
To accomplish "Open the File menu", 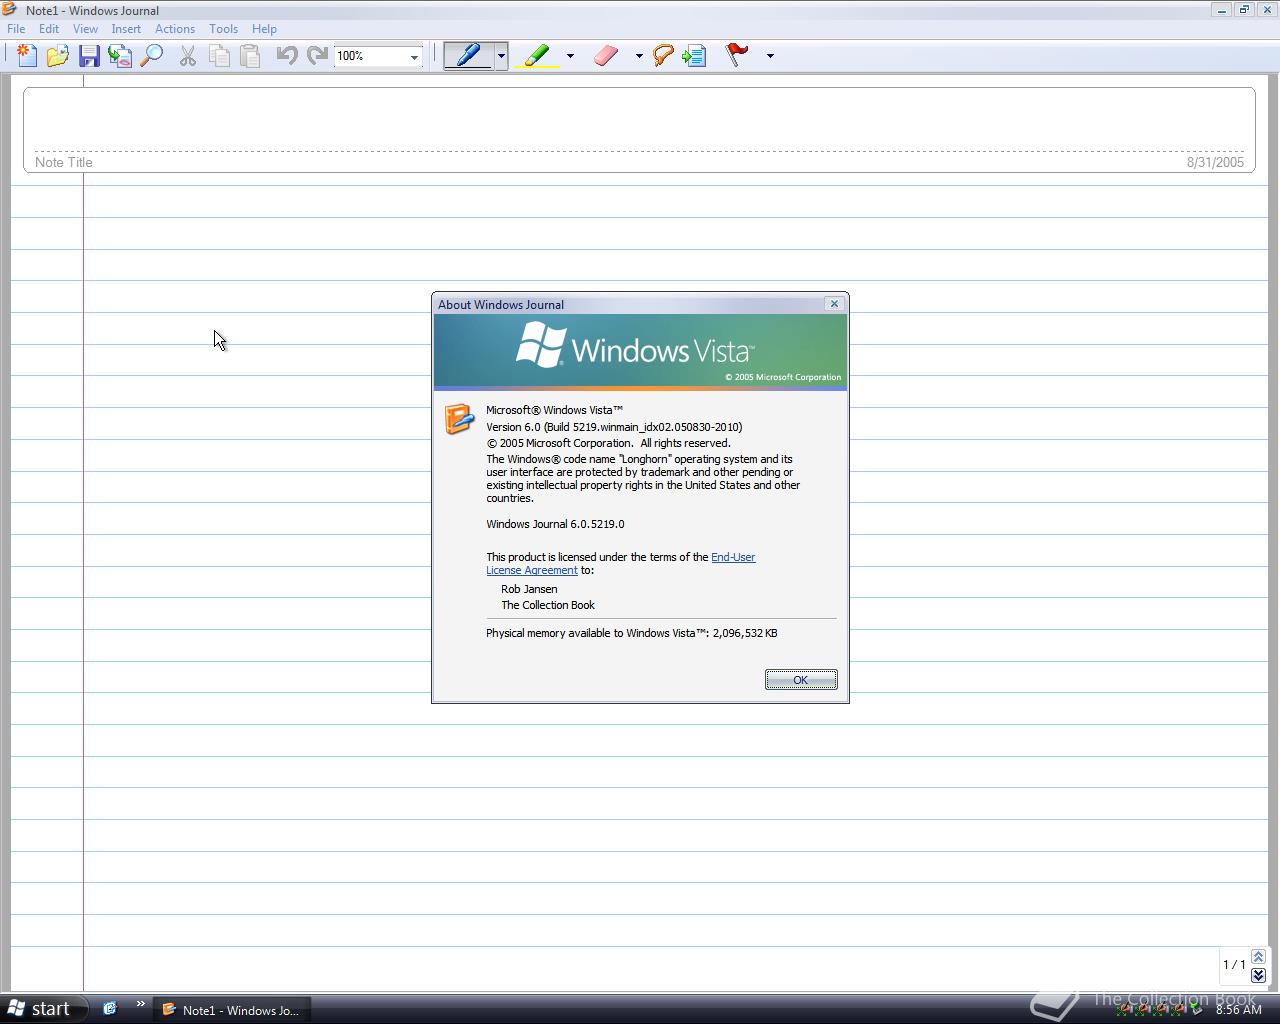I will click(16, 29).
